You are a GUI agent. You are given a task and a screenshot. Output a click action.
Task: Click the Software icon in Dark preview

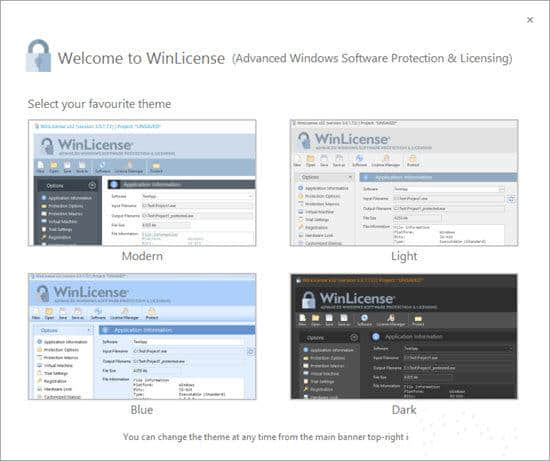click(x=364, y=318)
